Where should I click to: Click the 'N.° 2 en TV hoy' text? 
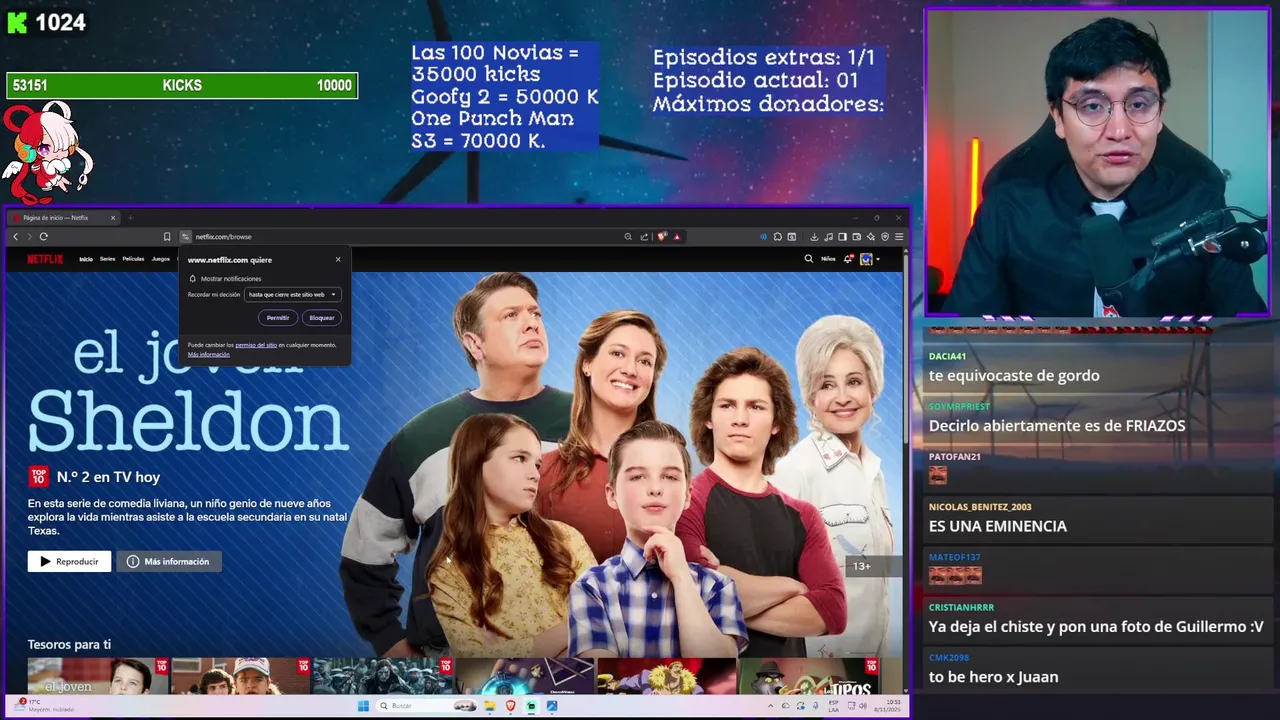(x=108, y=477)
